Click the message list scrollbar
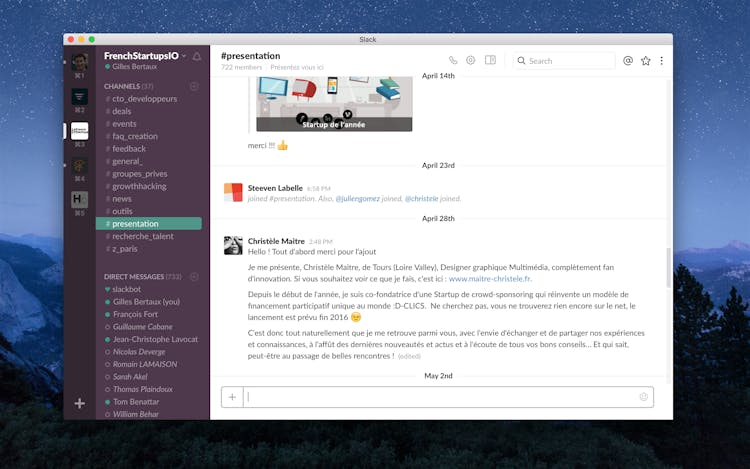Viewport: 750px width, 469px height. pyautogui.click(x=668, y=265)
